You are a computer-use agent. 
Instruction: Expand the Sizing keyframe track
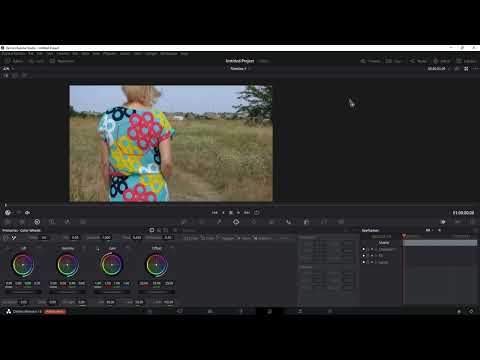click(x=376, y=262)
